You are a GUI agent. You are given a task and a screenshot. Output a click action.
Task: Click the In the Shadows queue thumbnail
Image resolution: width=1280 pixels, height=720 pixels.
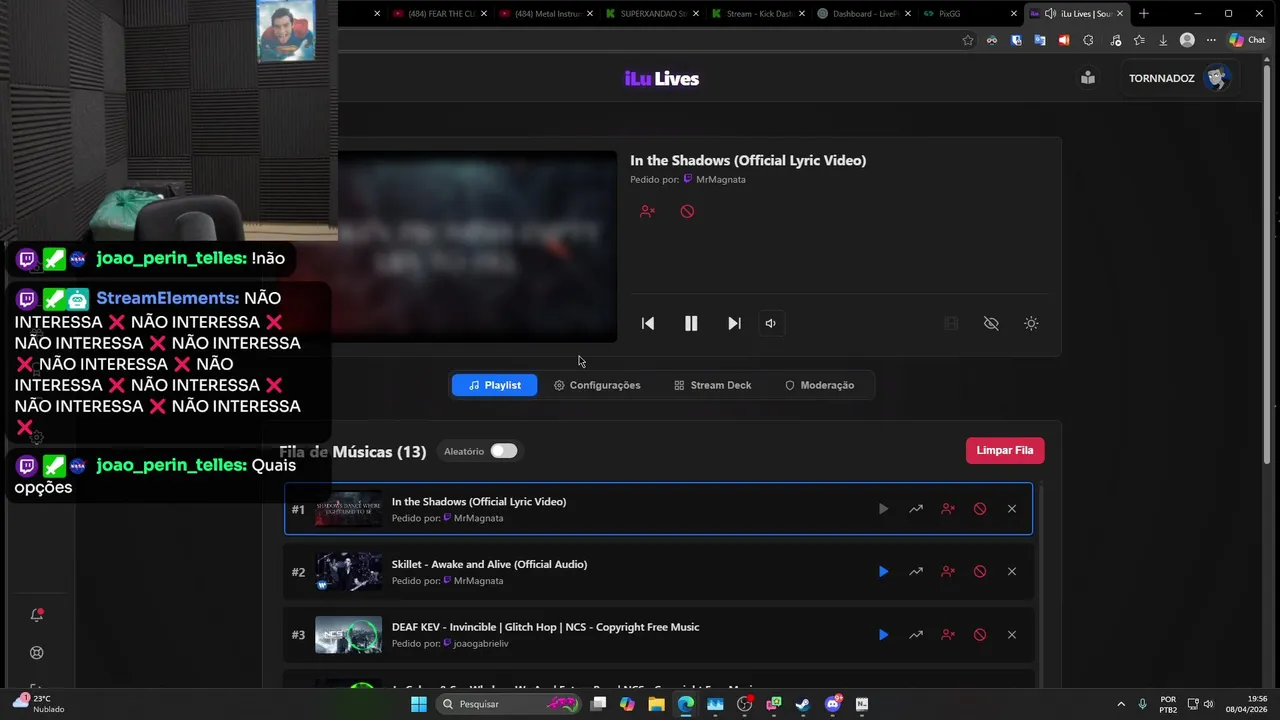pyautogui.click(x=348, y=509)
